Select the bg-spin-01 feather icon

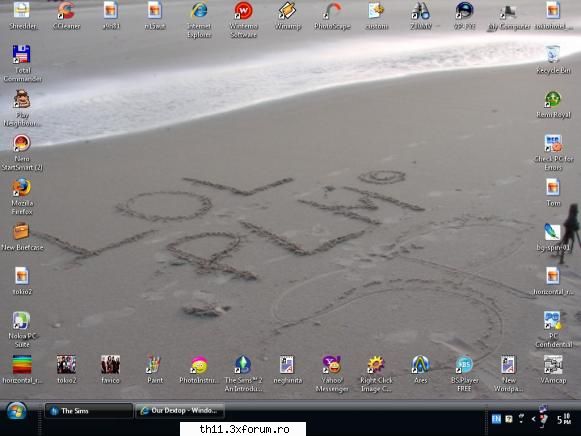pyautogui.click(x=552, y=237)
